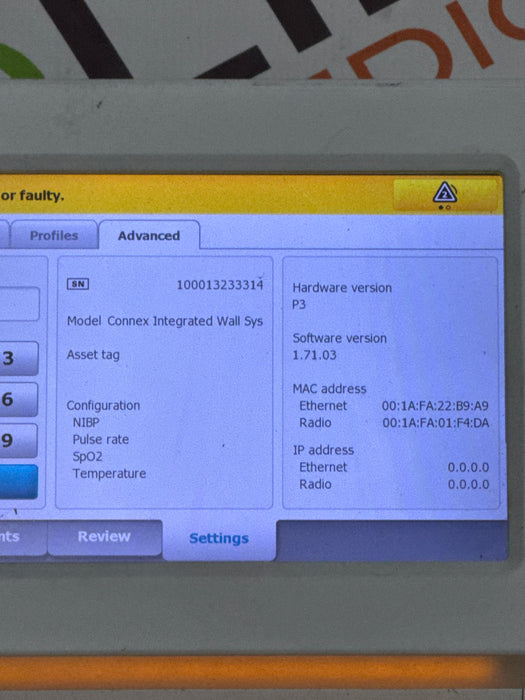The width and height of the screenshot is (525, 700).
Task: Open the Profiles tab
Action: pos(54,235)
